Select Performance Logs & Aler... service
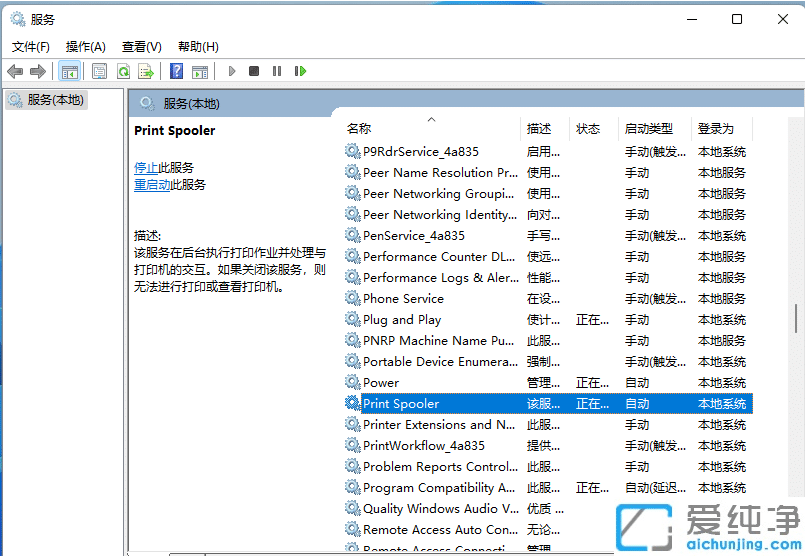805x556 pixels. [x=441, y=278]
